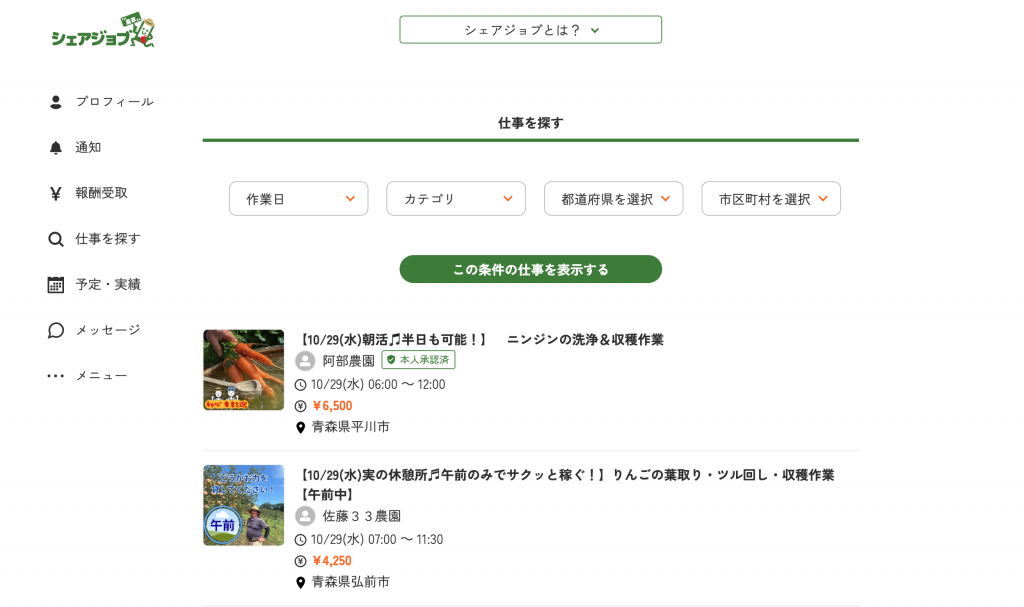The image size is (1024, 607).
Task: Open the 市区町村を選択 dropdown
Action: pyautogui.click(x=770, y=199)
